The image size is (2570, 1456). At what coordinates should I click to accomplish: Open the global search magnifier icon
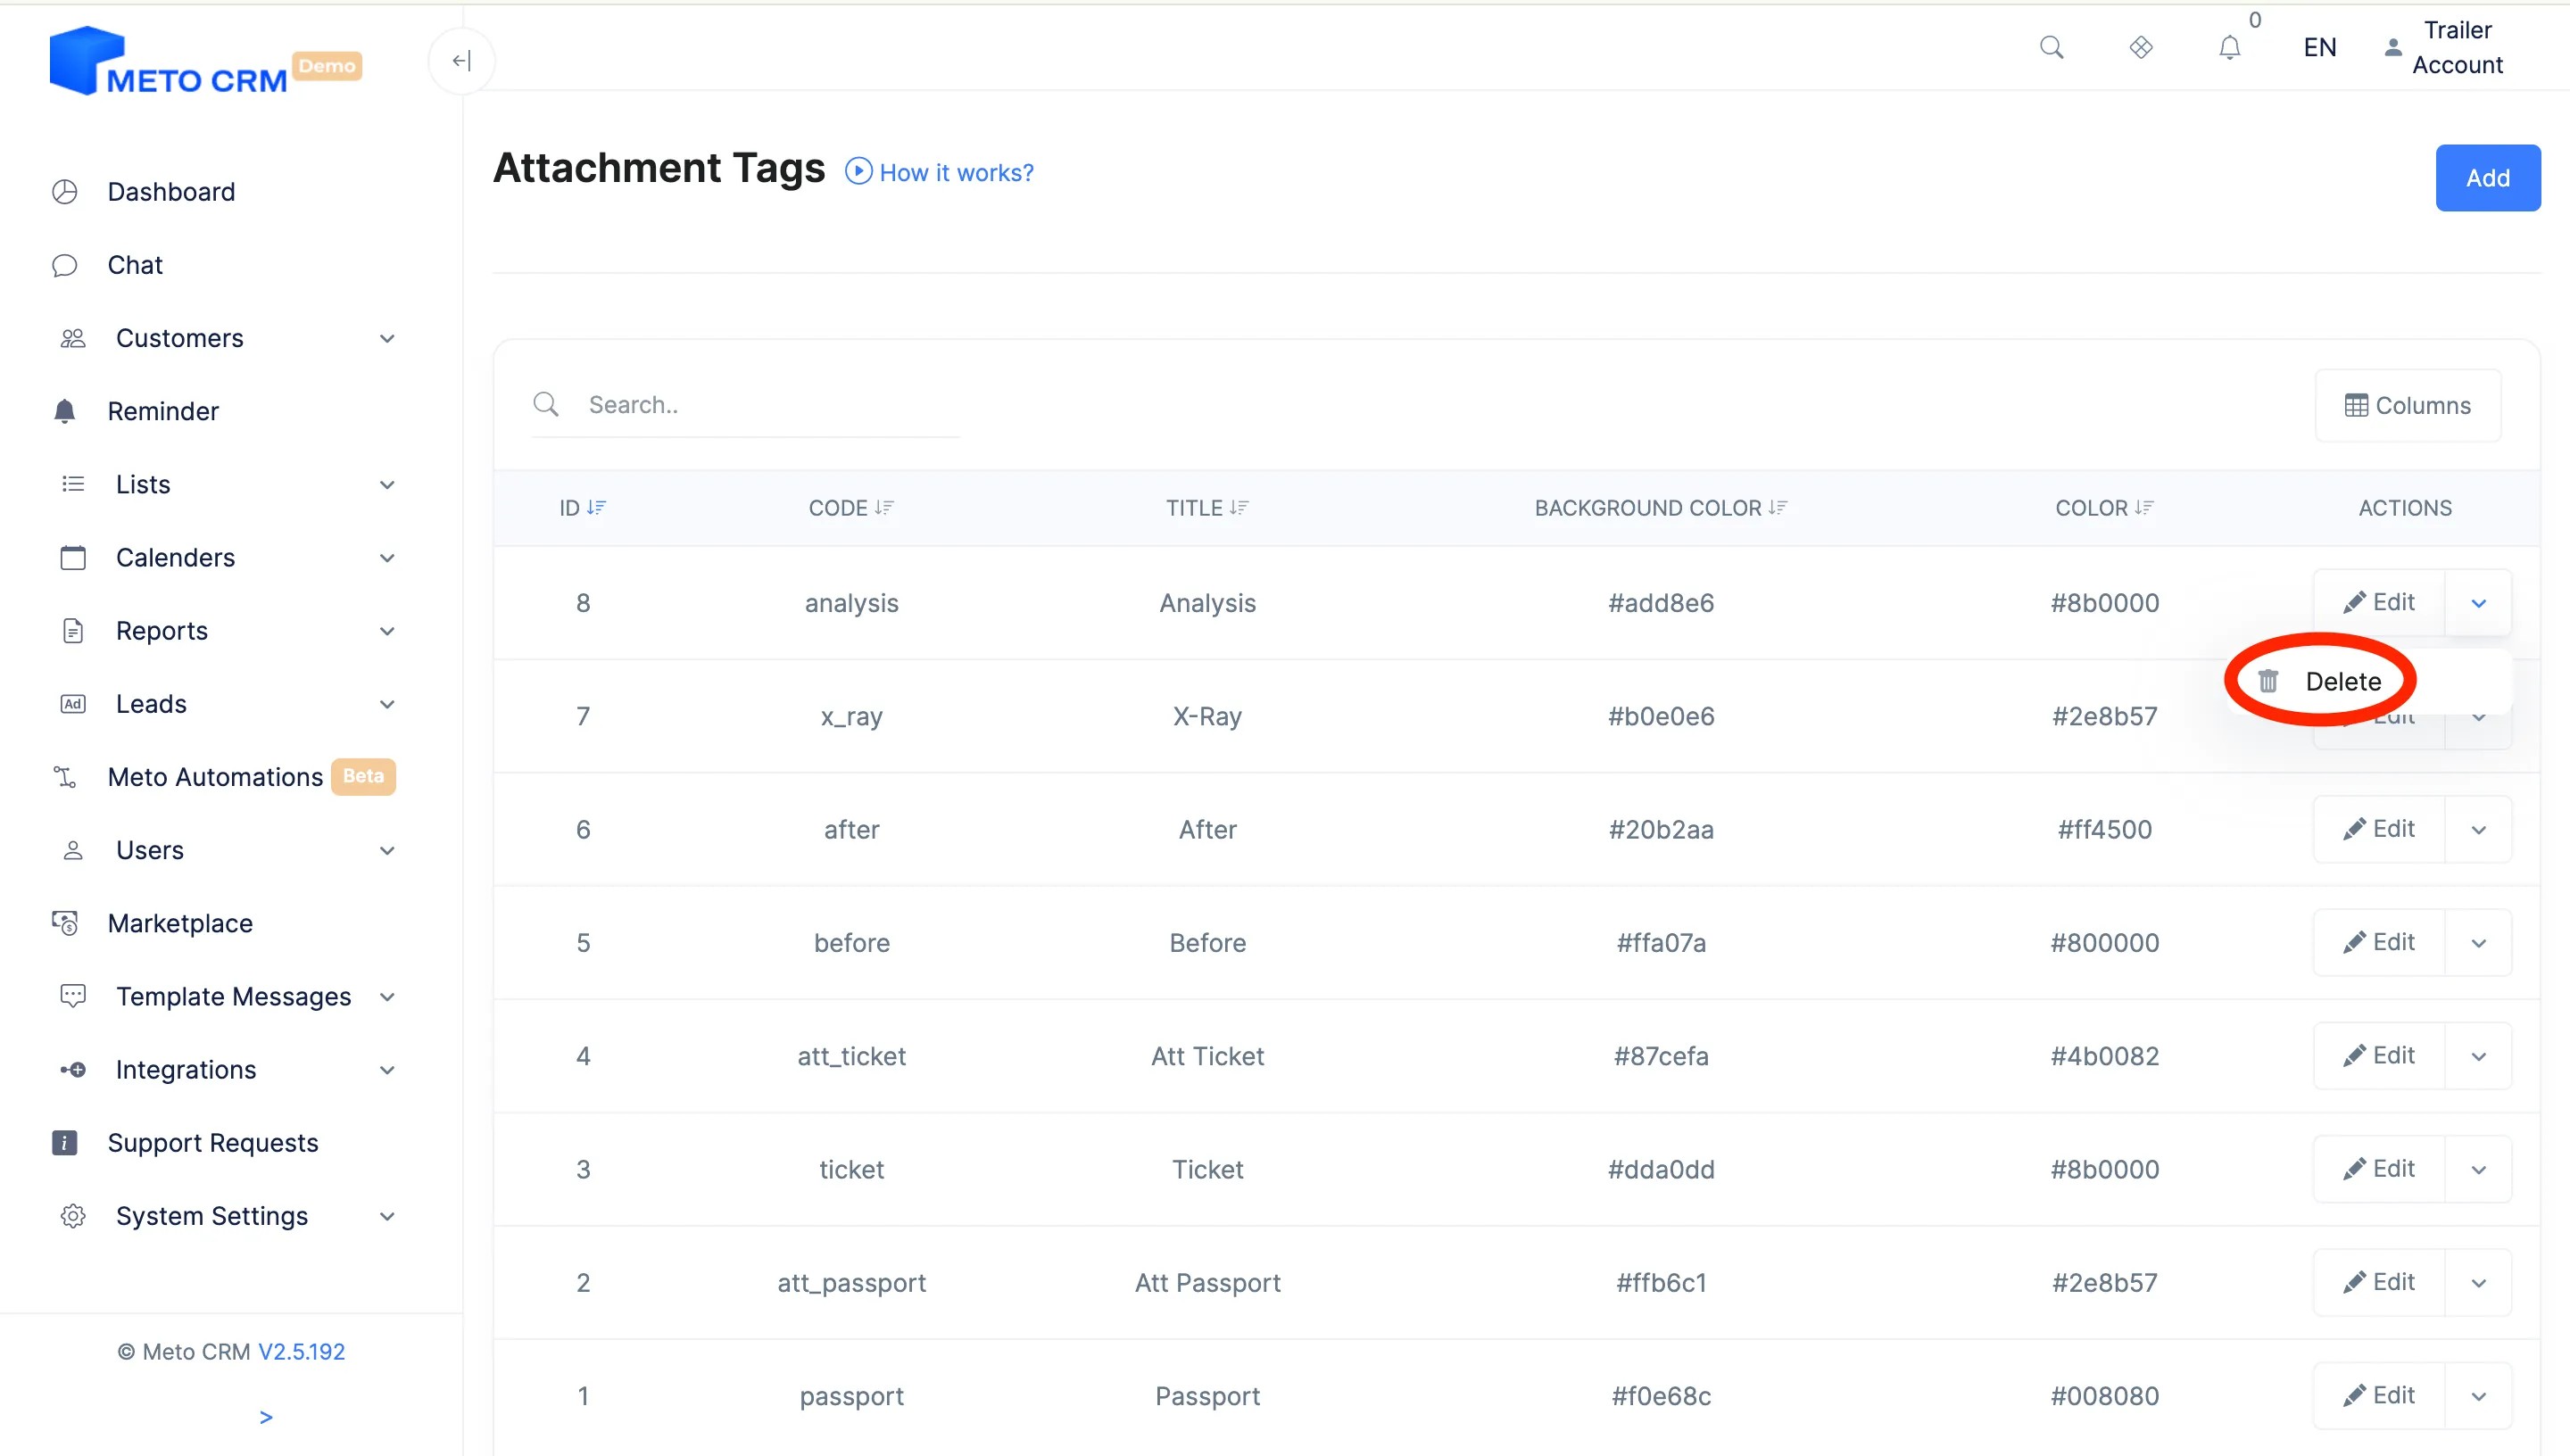pyautogui.click(x=2051, y=47)
